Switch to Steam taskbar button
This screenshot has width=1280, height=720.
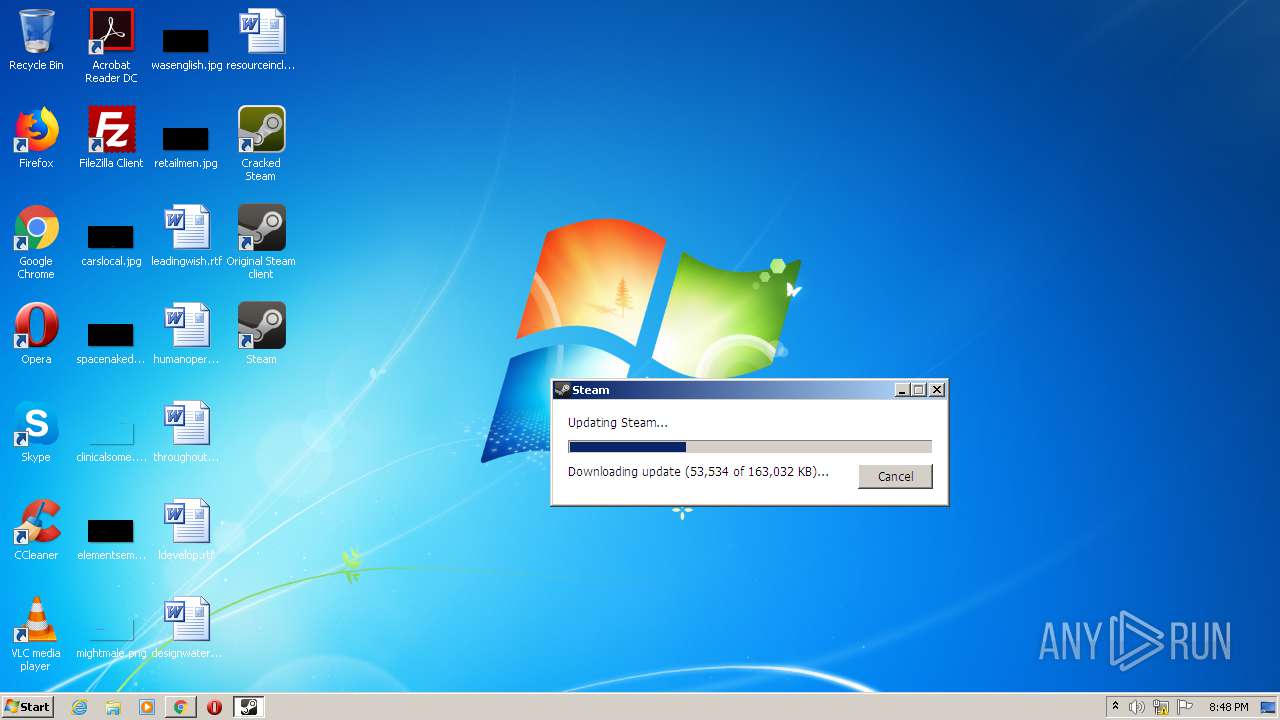pyautogui.click(x=248, y=707)
